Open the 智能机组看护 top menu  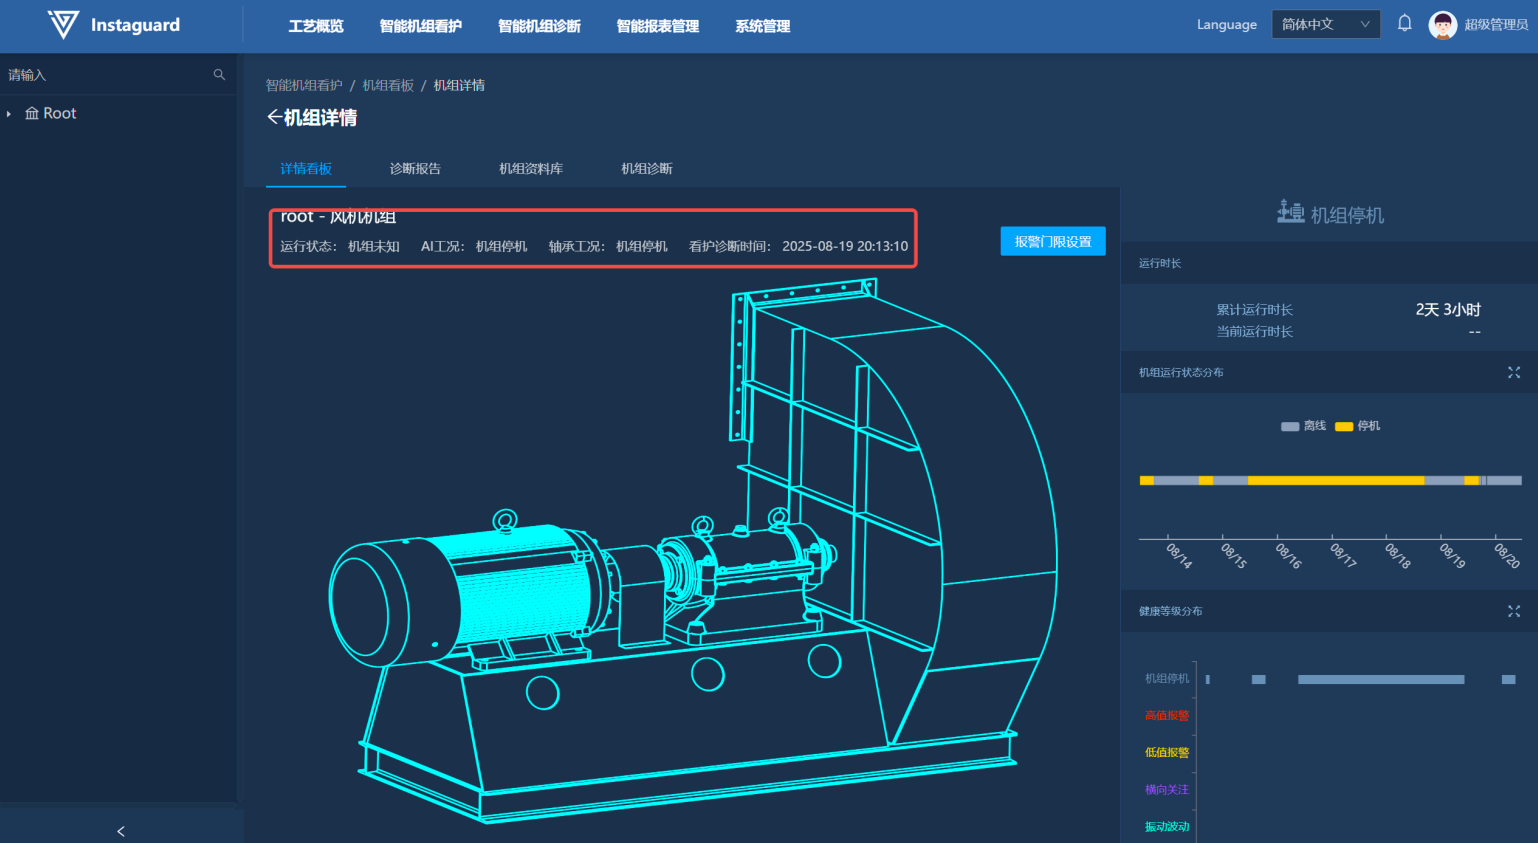click(x=420, y=26)
